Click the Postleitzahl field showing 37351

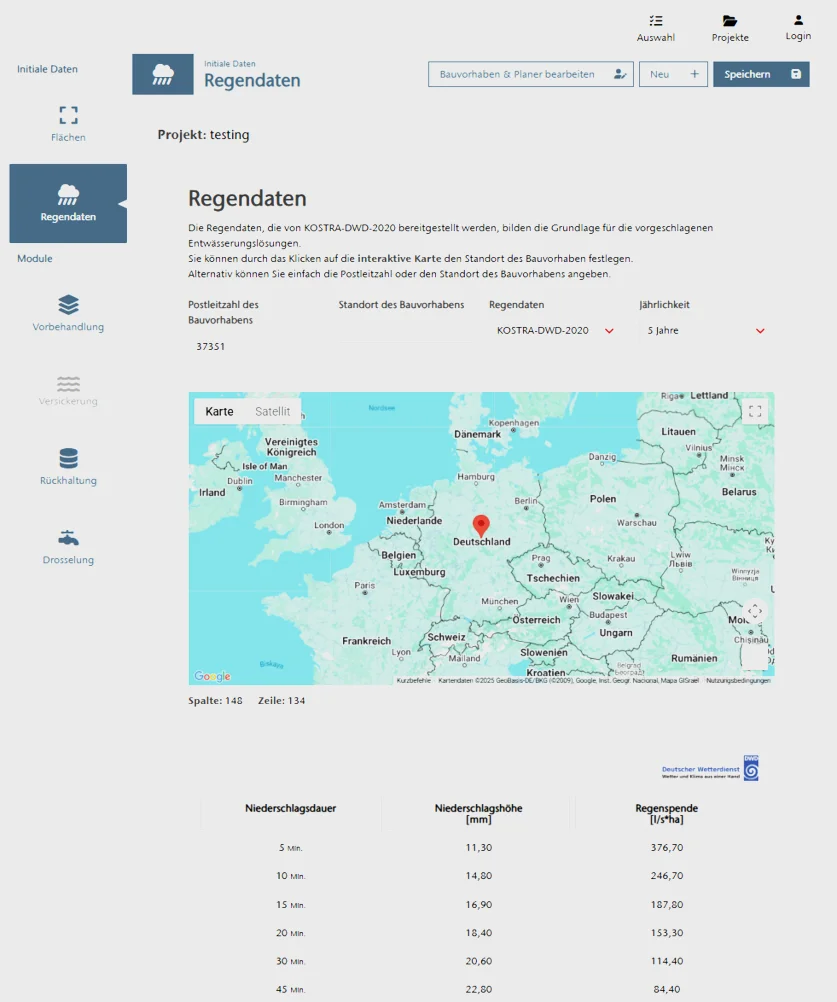(257, 346)
